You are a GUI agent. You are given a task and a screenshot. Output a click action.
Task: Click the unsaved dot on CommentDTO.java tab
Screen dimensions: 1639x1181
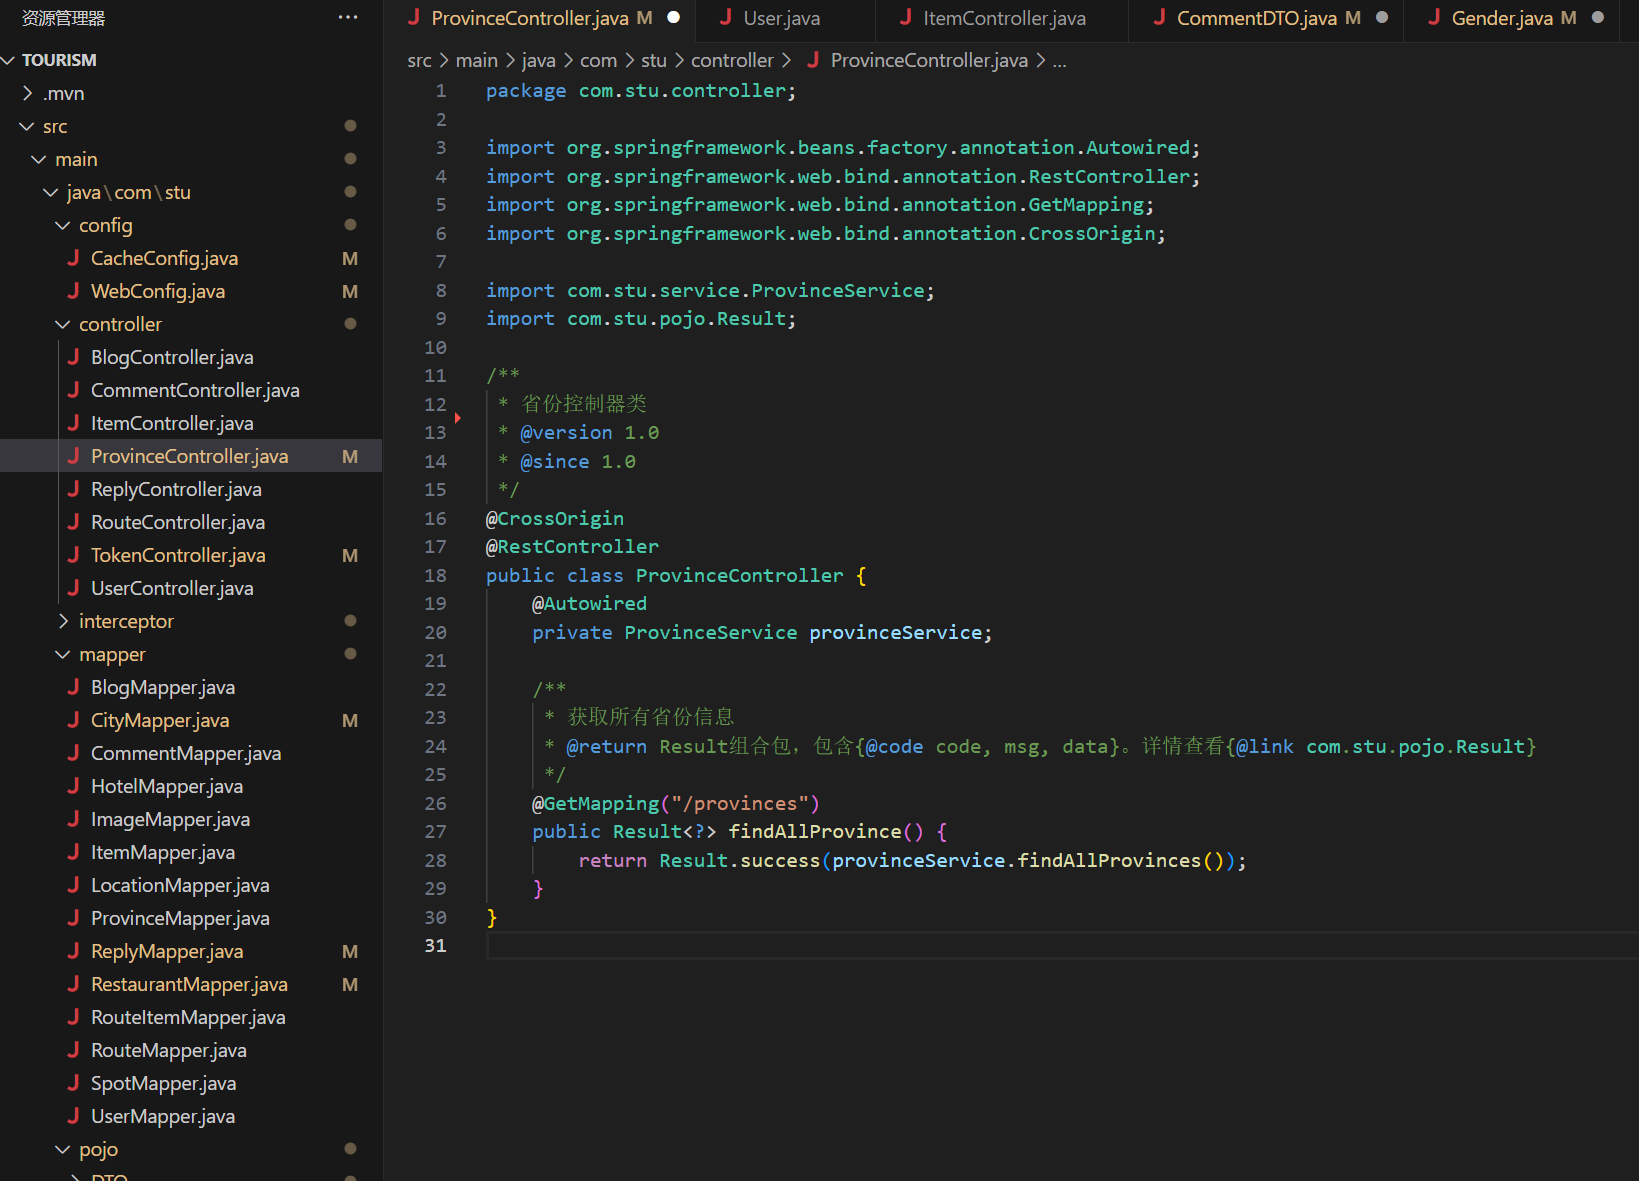(1382, 18)
